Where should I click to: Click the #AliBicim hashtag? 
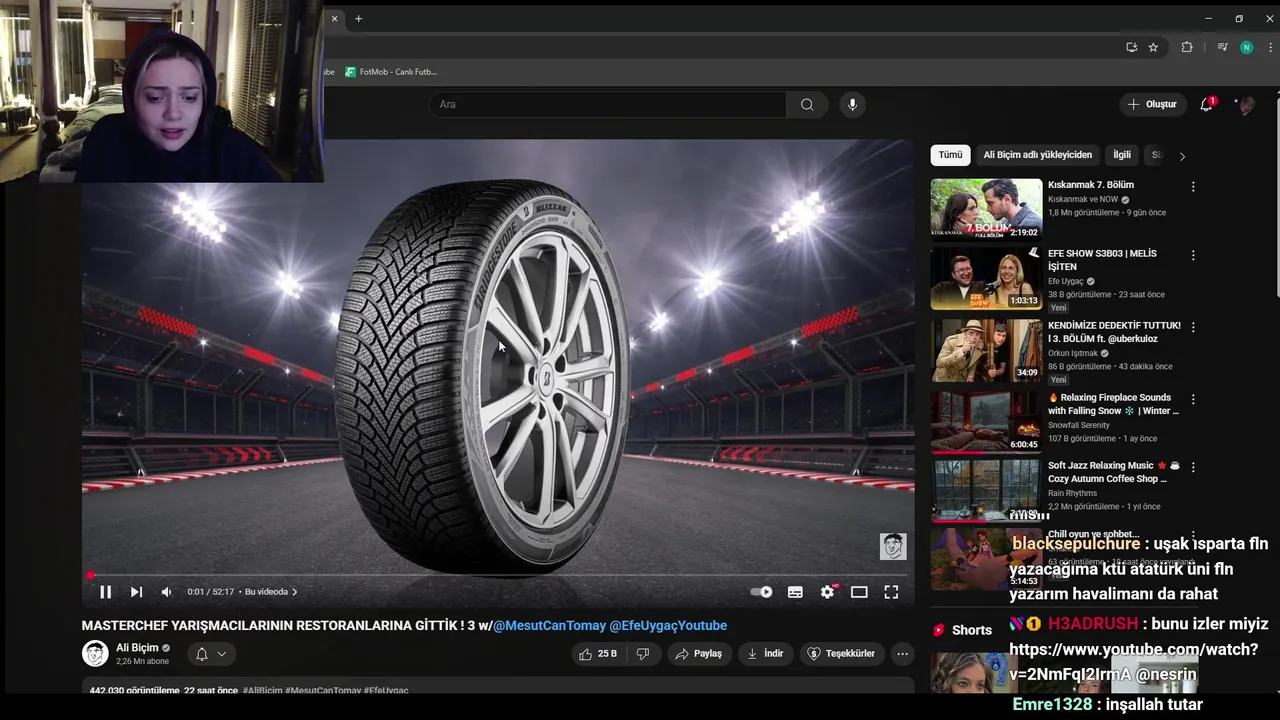(x=262, y=690)
